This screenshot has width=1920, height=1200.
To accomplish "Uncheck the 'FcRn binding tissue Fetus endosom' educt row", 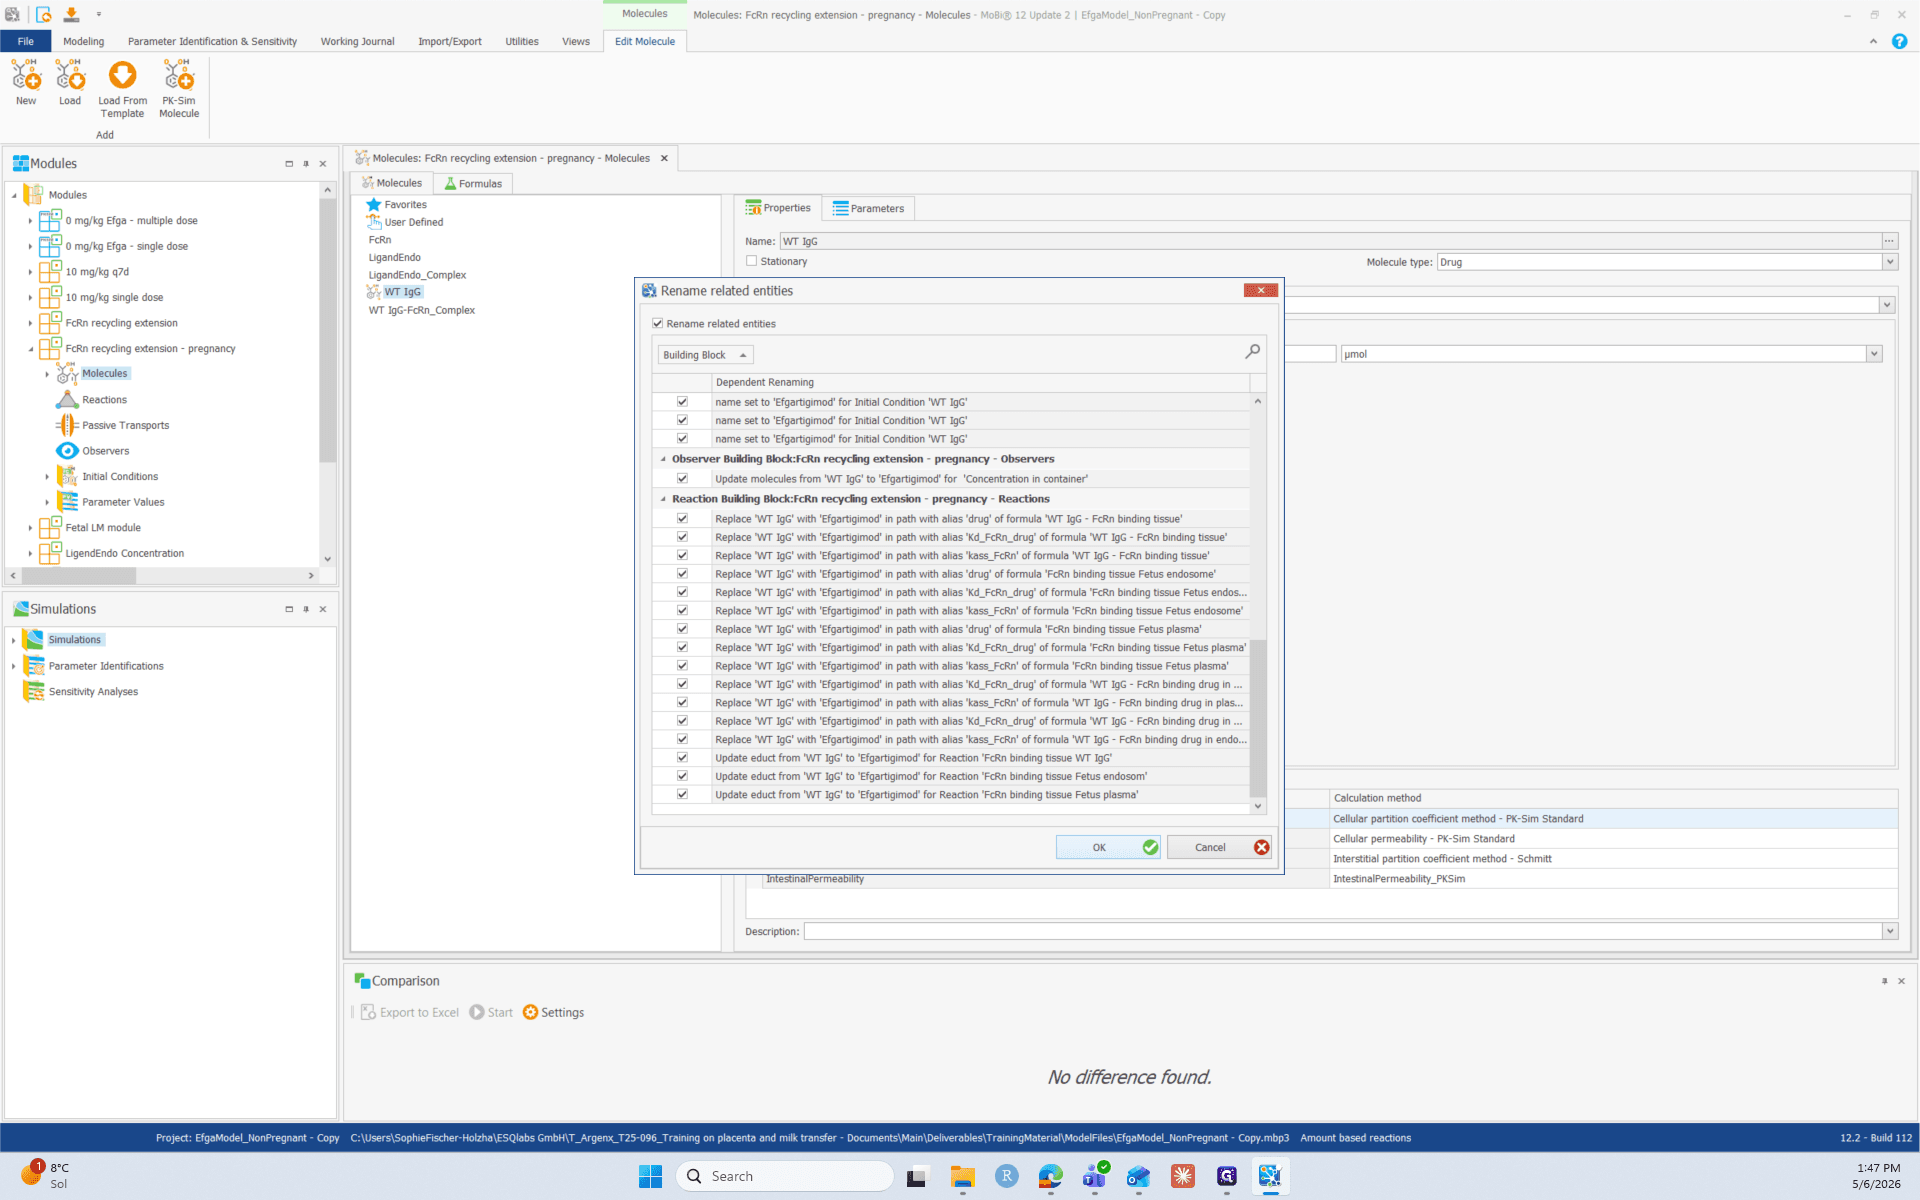I will [682, 776].
